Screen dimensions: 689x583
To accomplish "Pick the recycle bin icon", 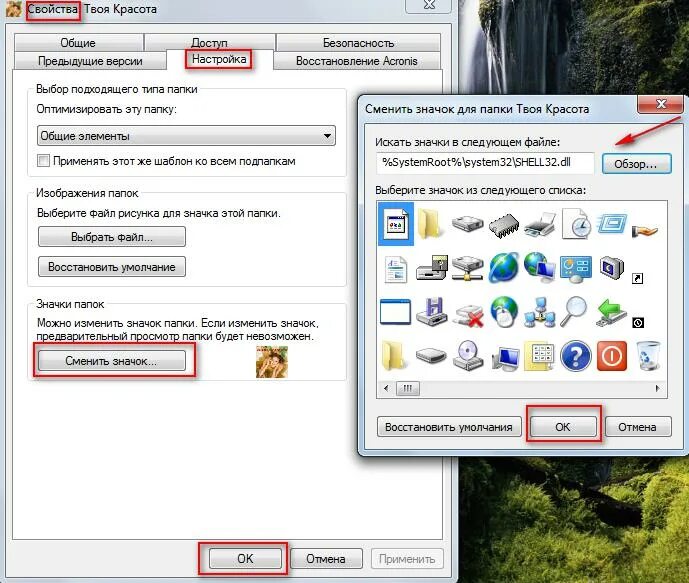I will tap(648, 355).
